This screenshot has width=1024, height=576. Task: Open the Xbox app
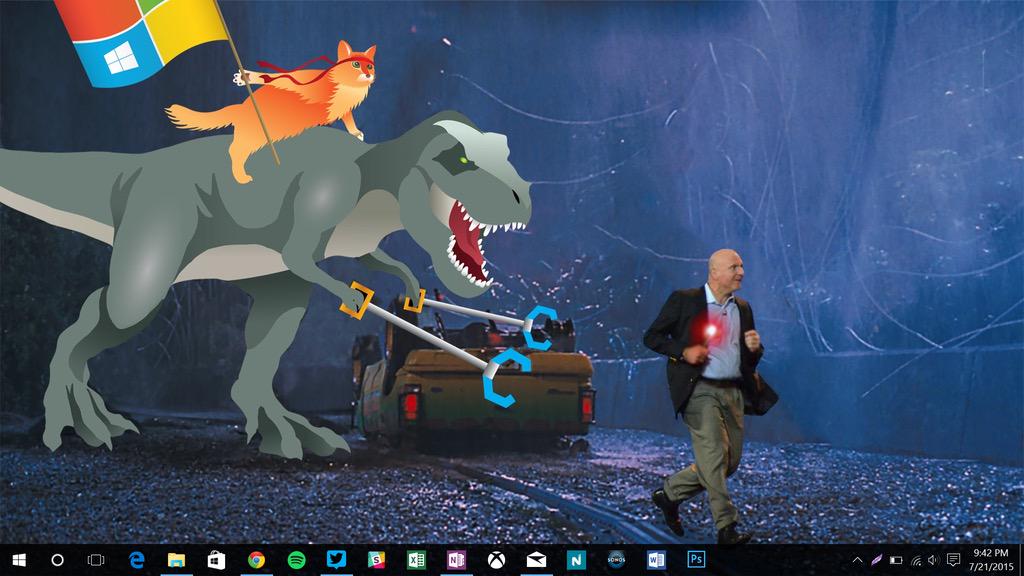[x=496, y=560]
